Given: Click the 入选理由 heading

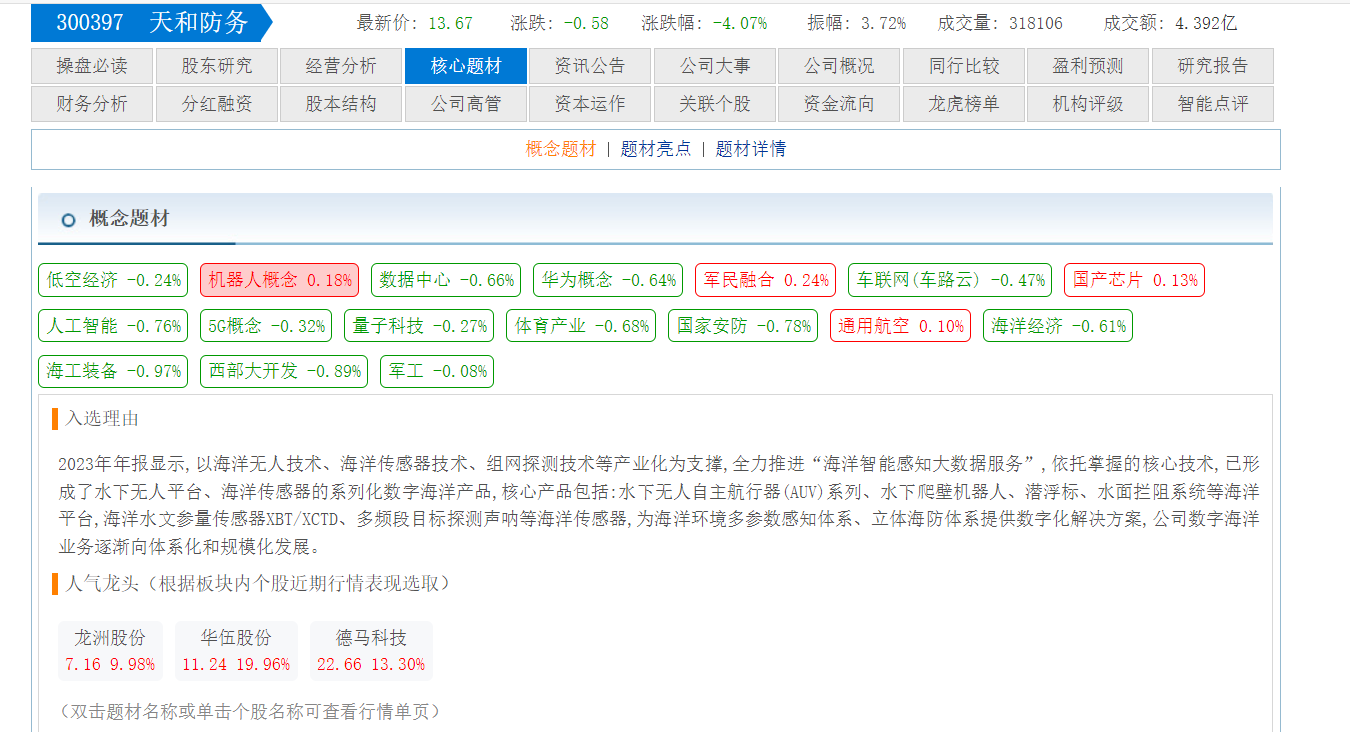Looking at the screenshot, I should coord(103,419).
